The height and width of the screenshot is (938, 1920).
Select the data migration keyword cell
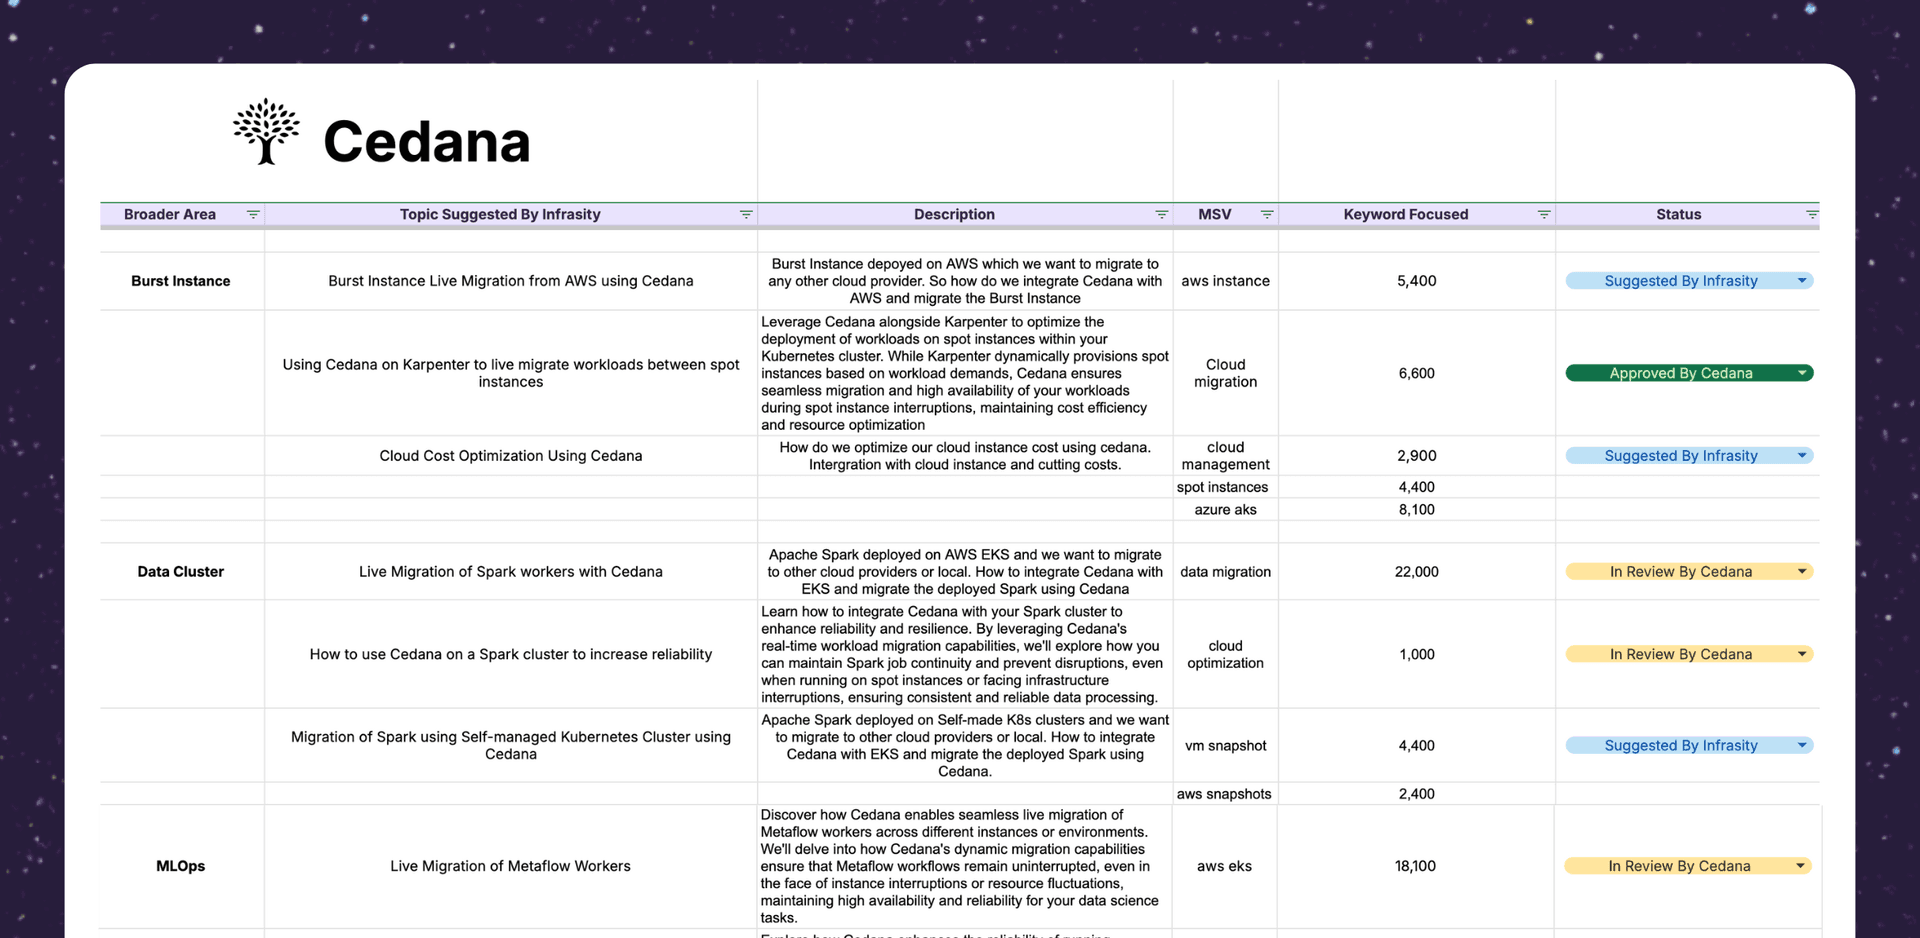pyautogui.click(x=1225, y=572)
